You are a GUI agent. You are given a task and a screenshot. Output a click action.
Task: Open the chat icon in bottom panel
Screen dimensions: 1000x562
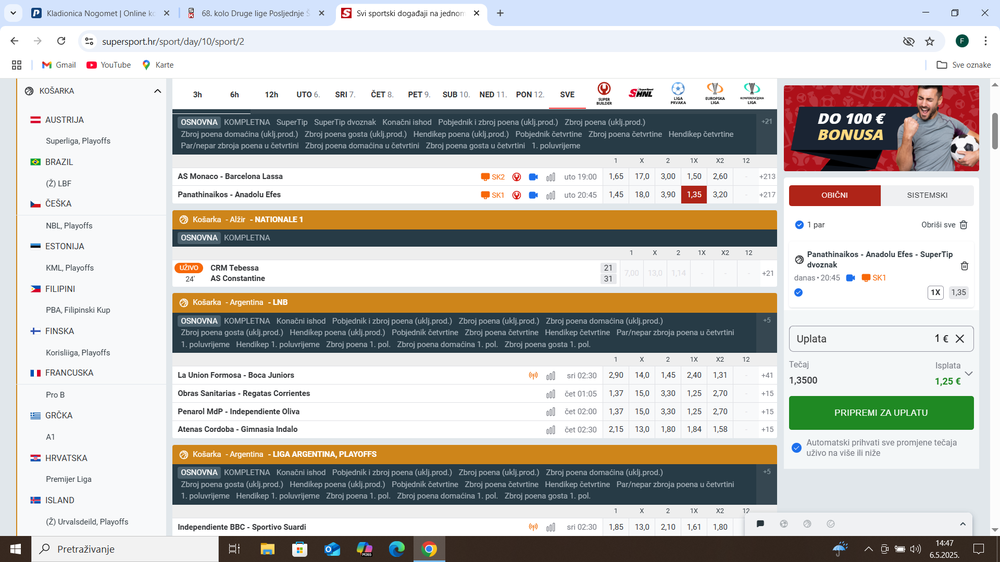coord(760,524)
